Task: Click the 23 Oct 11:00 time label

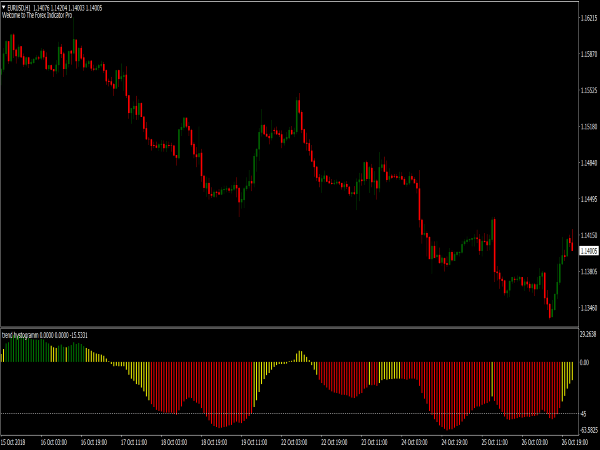Action: pyautogui.click(x=375, y=442)
